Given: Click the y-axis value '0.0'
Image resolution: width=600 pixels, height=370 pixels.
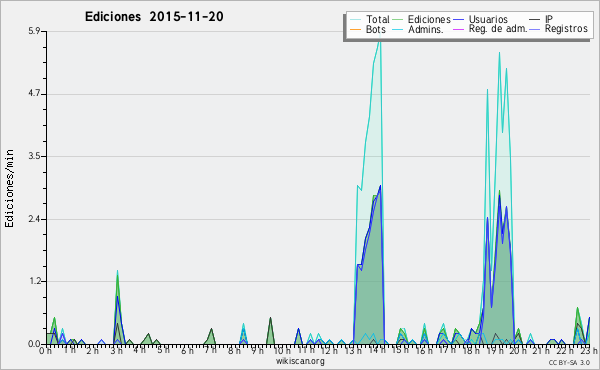Looking at the screenshot, I should (34, 344).
